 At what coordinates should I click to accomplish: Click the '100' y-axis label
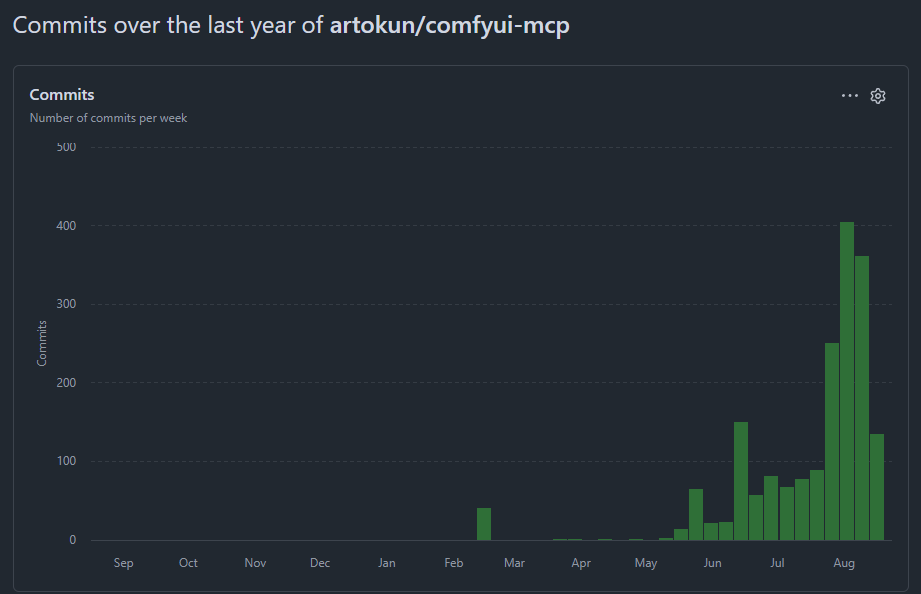click(x=66, y=461)
